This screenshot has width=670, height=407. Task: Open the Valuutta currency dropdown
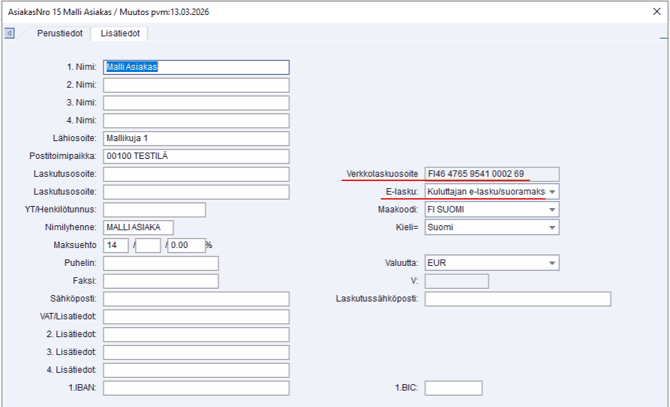coord(553,263)
